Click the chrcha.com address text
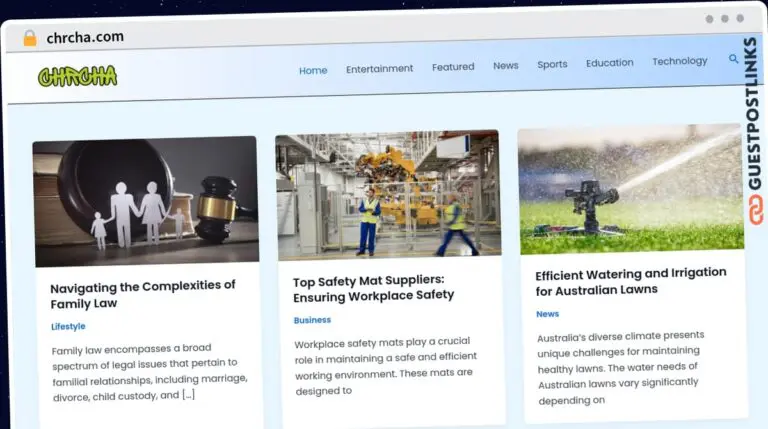The height and width of the screenshot is (429, 768). tap(85, 37)
